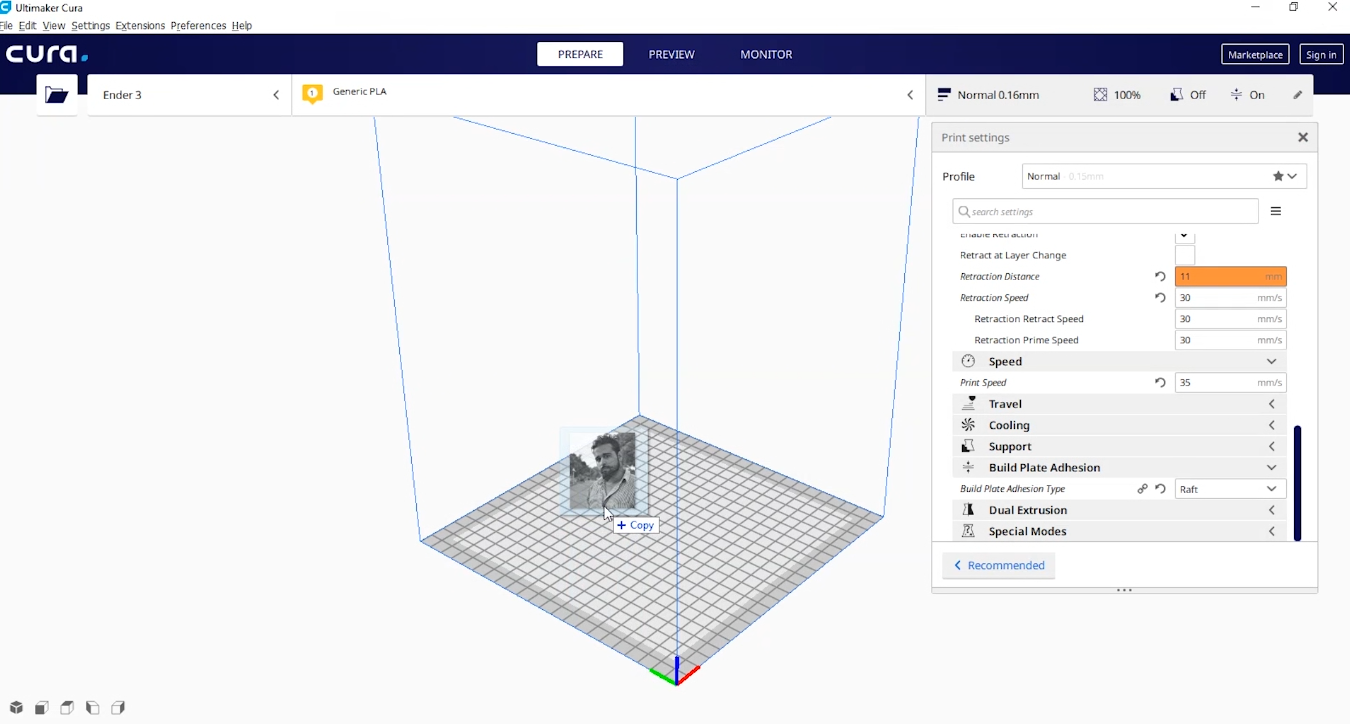
Task: Select the PREPARE stage tab
Action: click(580, 54)
